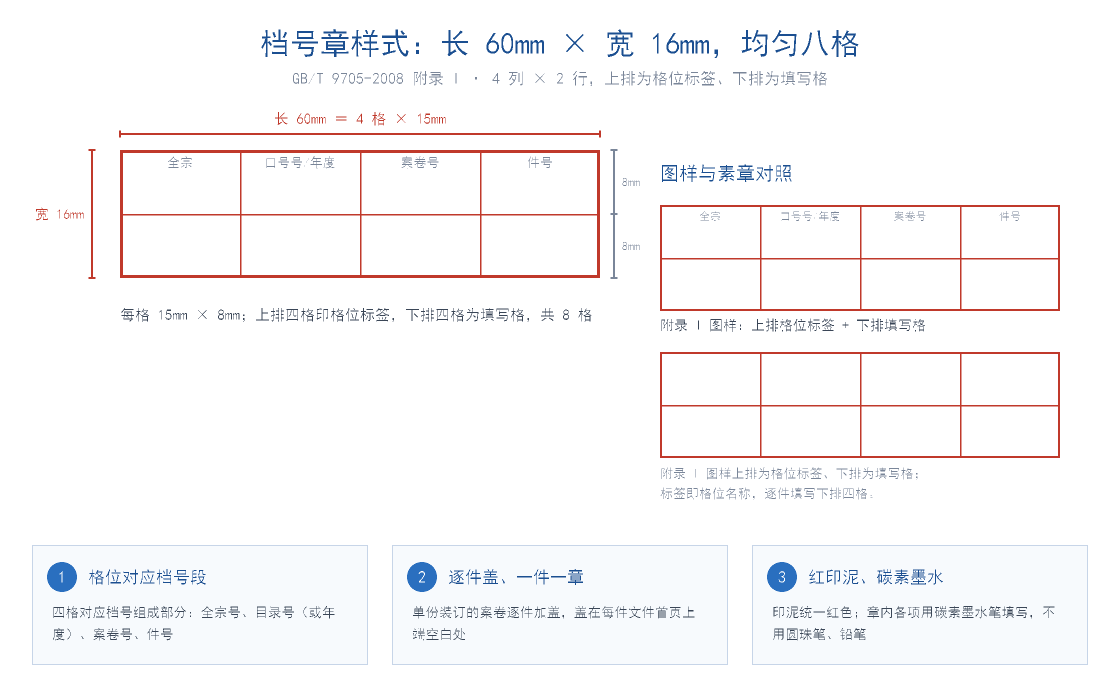
Task: Select the 年度 cell in the large stamp diagram
Action: click(x=301, y=183)
